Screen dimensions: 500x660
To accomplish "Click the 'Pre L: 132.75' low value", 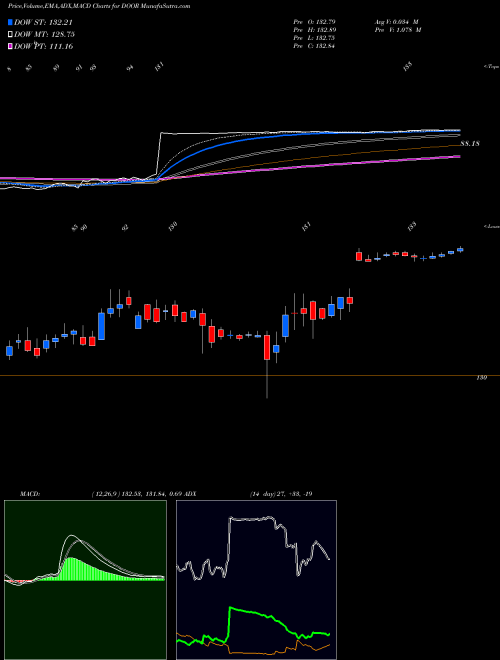I will click(314, 38).
